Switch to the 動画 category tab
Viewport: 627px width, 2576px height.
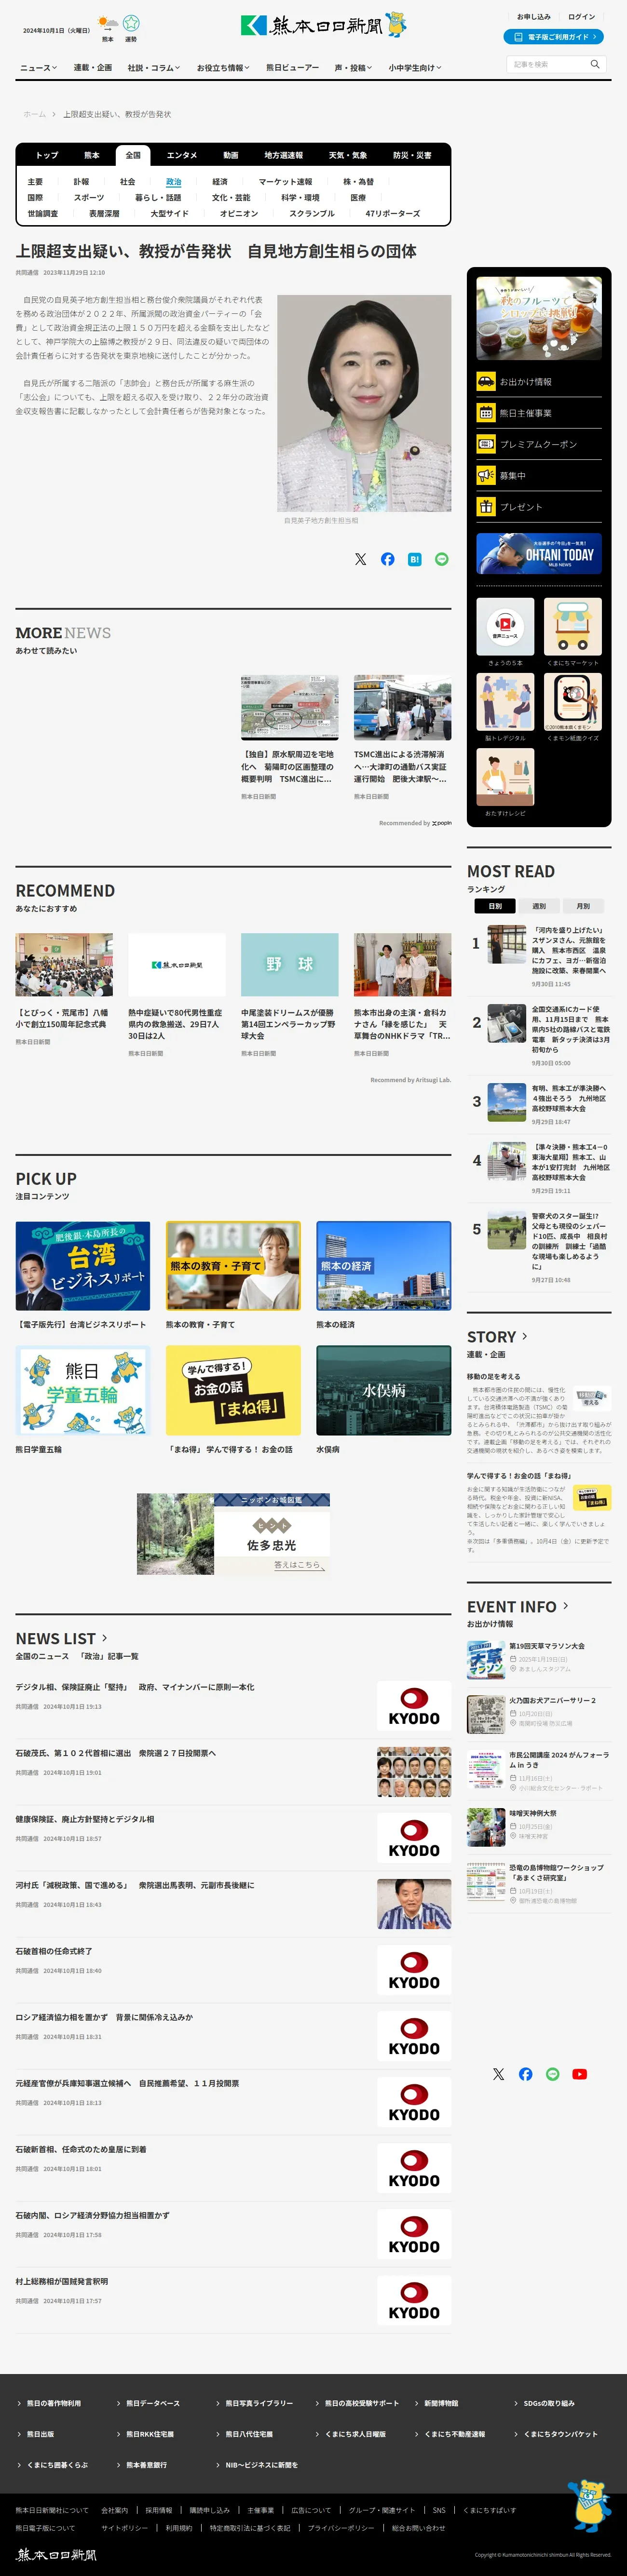[231, 155]
